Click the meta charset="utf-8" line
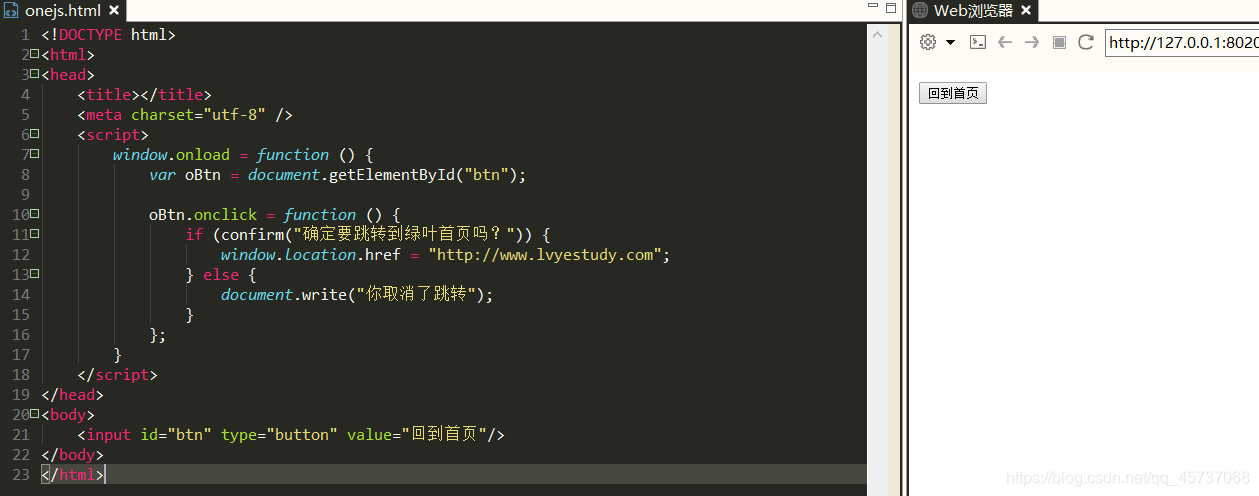Viewport: 1259px width, 496px height. [x=185, y=114]
